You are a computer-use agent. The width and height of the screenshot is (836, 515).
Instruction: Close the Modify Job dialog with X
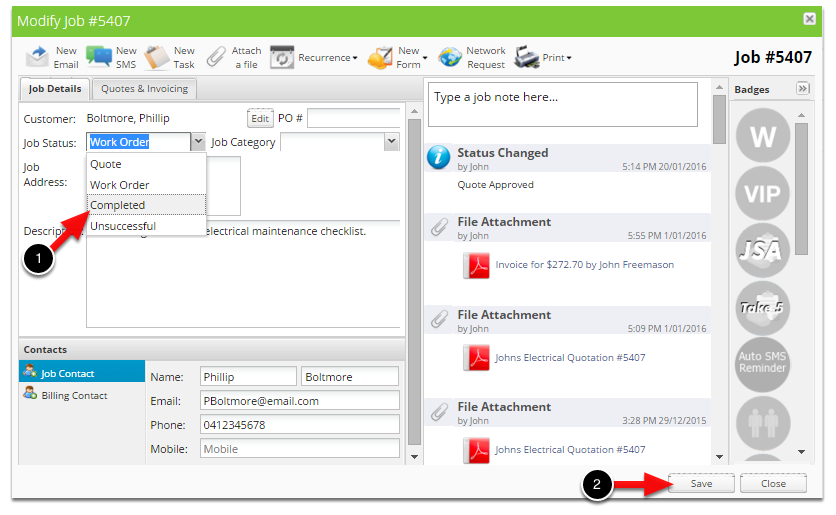pyautogui.click(x=809, y=19)
